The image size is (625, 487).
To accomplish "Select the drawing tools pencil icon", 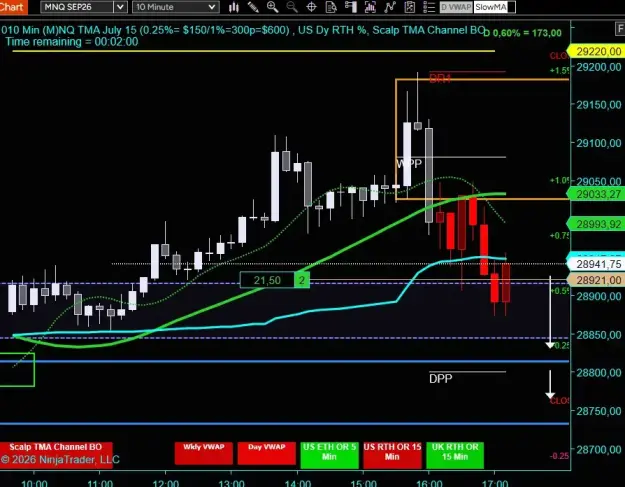I will 253,7.
